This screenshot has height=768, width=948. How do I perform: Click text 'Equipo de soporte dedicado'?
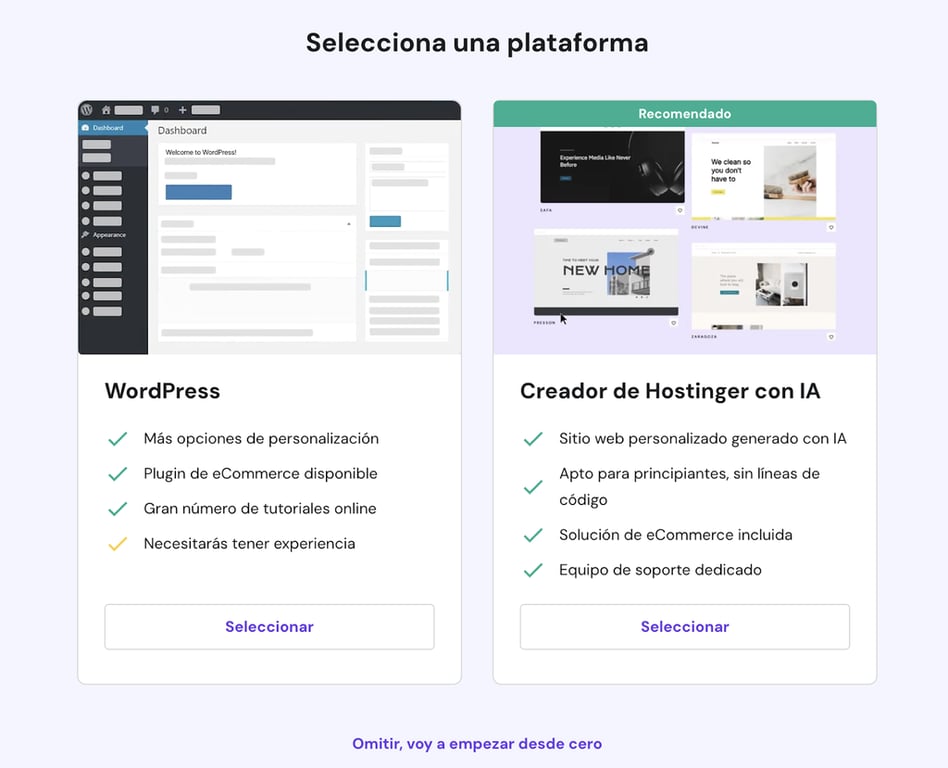660,570
